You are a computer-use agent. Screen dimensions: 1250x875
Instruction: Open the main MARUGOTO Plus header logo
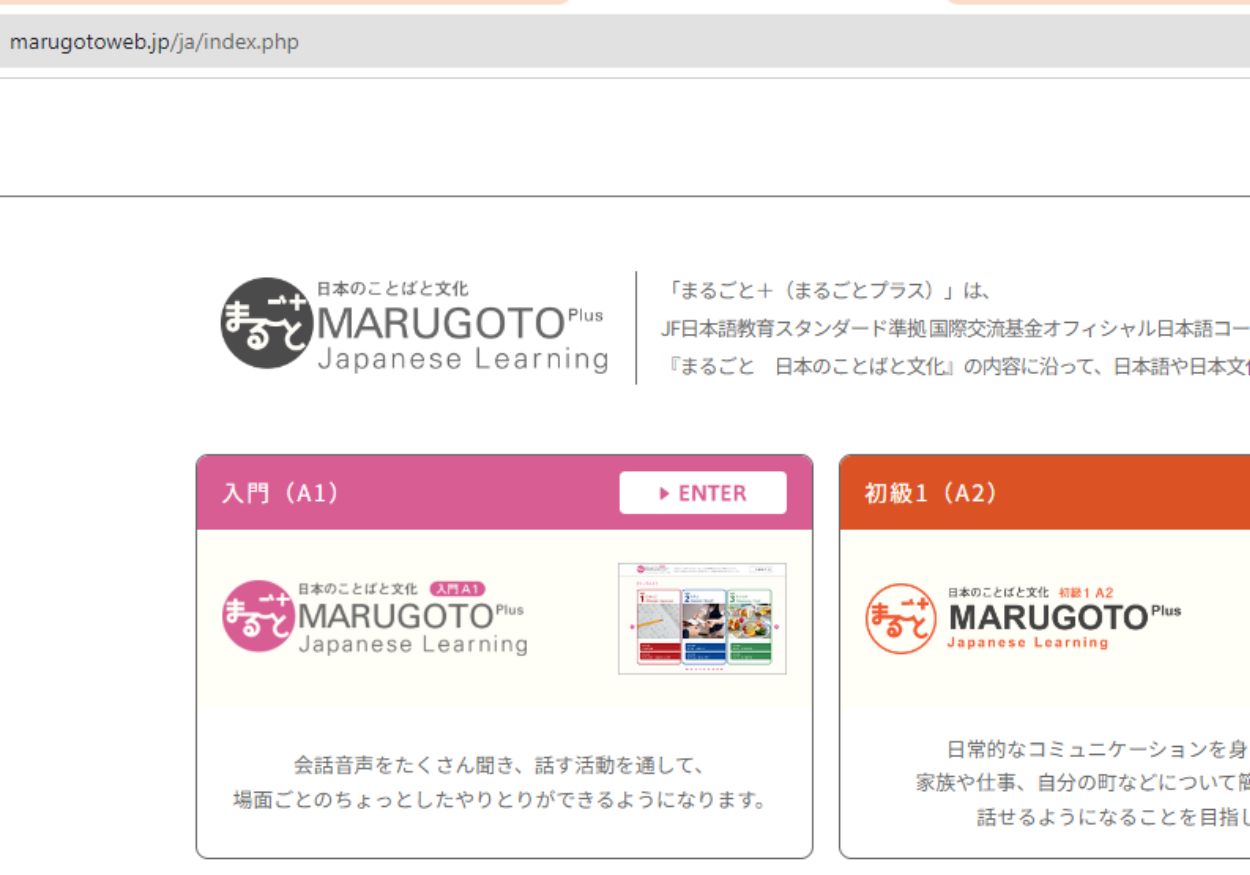414,326
